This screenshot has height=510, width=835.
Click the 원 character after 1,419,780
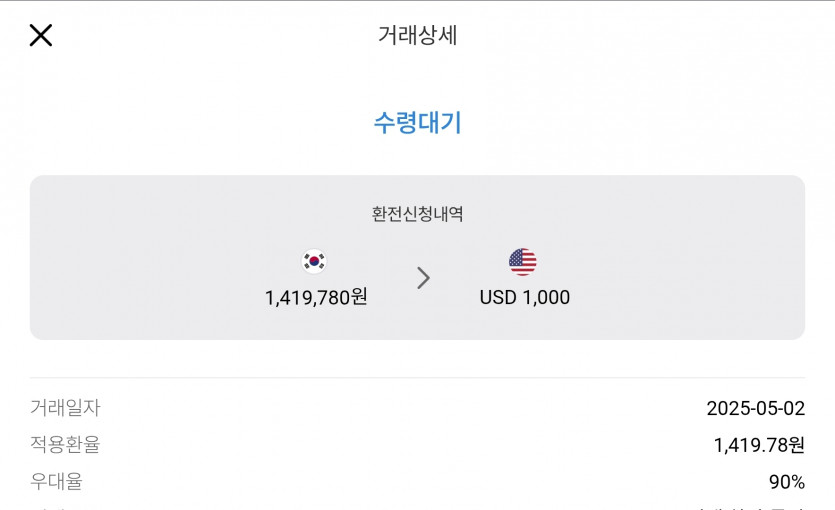click(359, 297)
